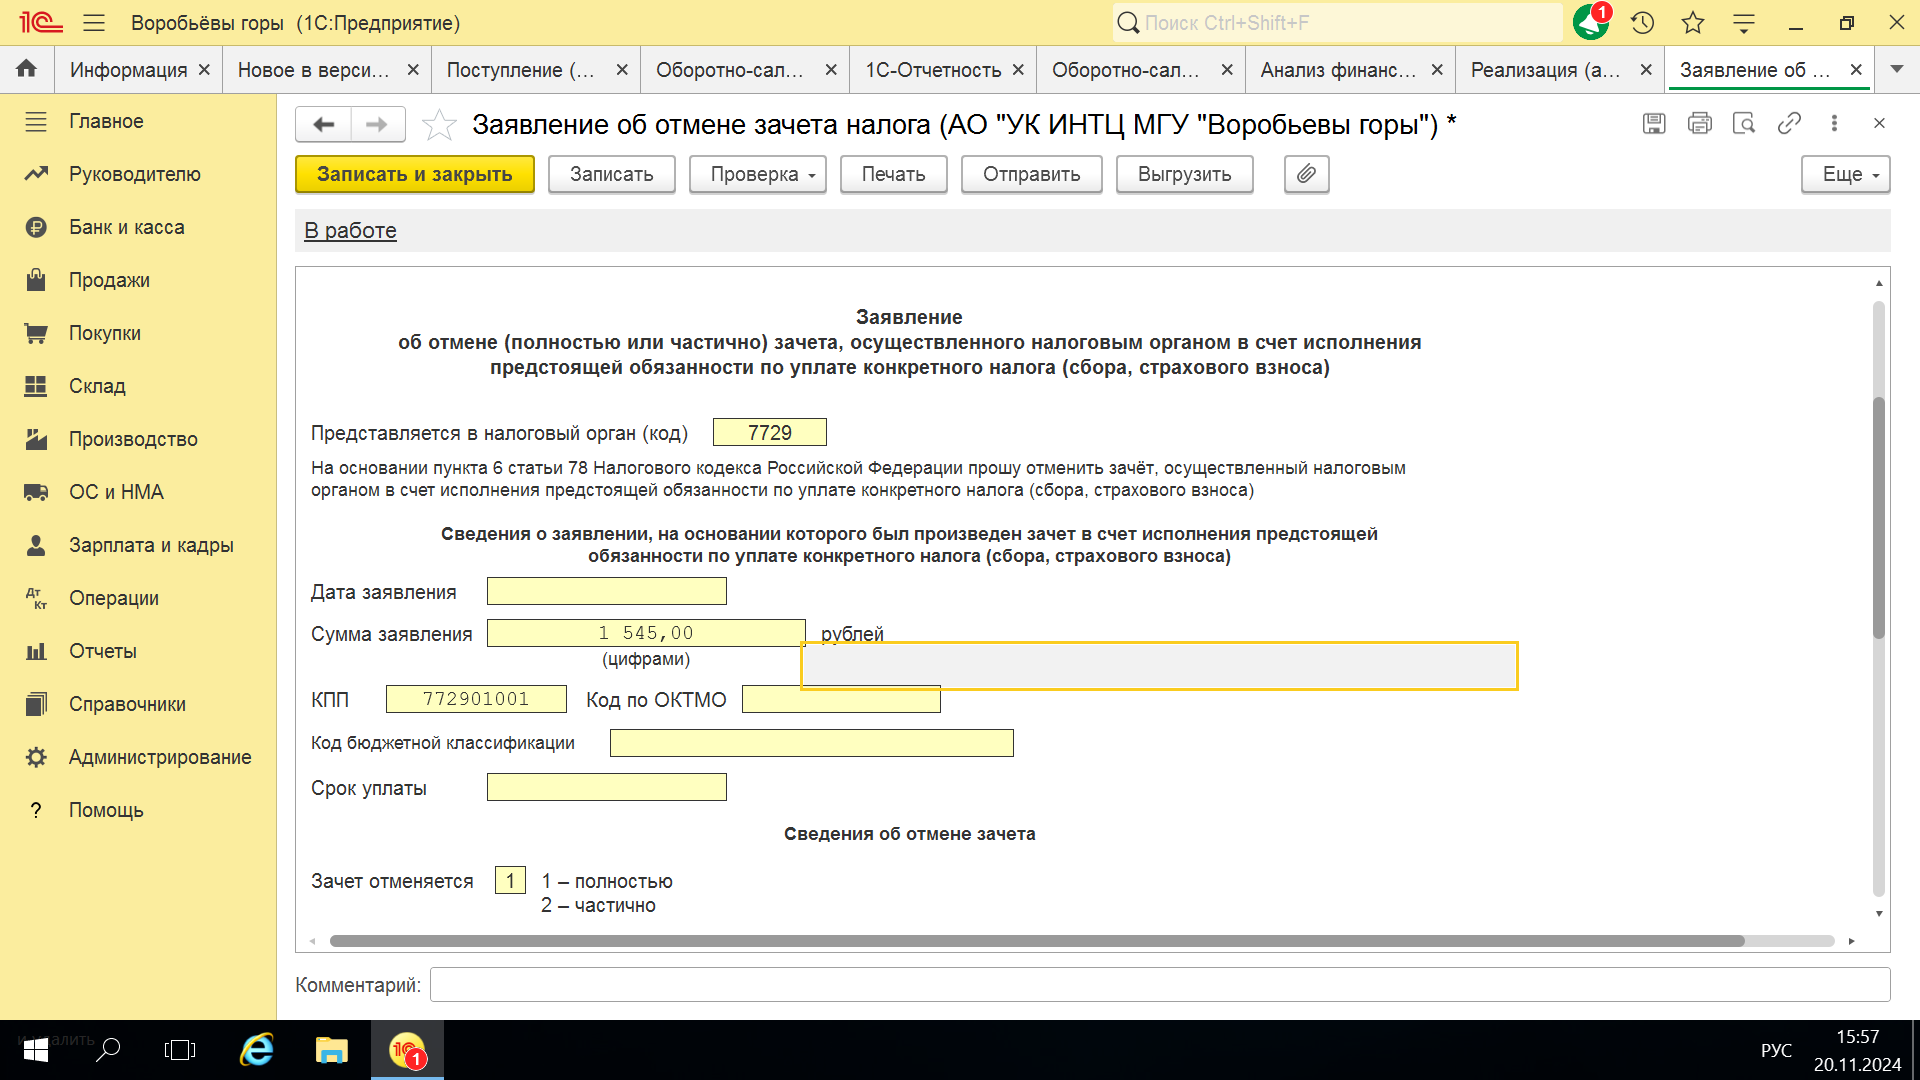Click the horizontal scrollbar of the form
This screenshot has width=1920, height=1080.
click(1036, 941)
